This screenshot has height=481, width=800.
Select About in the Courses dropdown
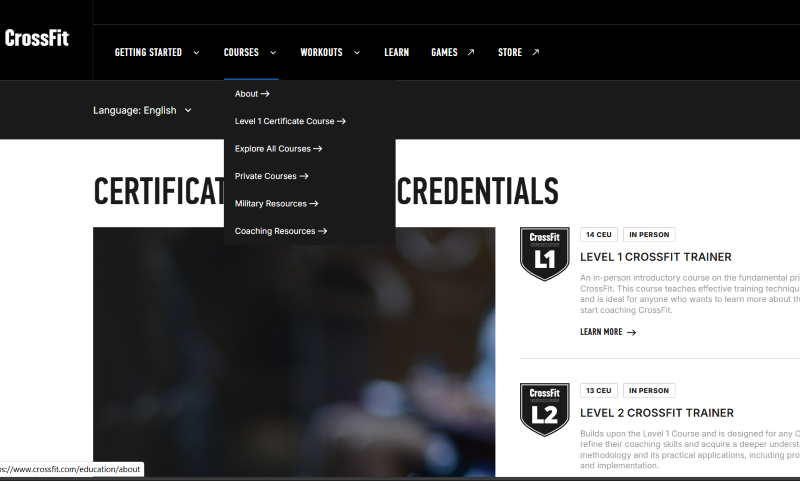tap(252, 94)
